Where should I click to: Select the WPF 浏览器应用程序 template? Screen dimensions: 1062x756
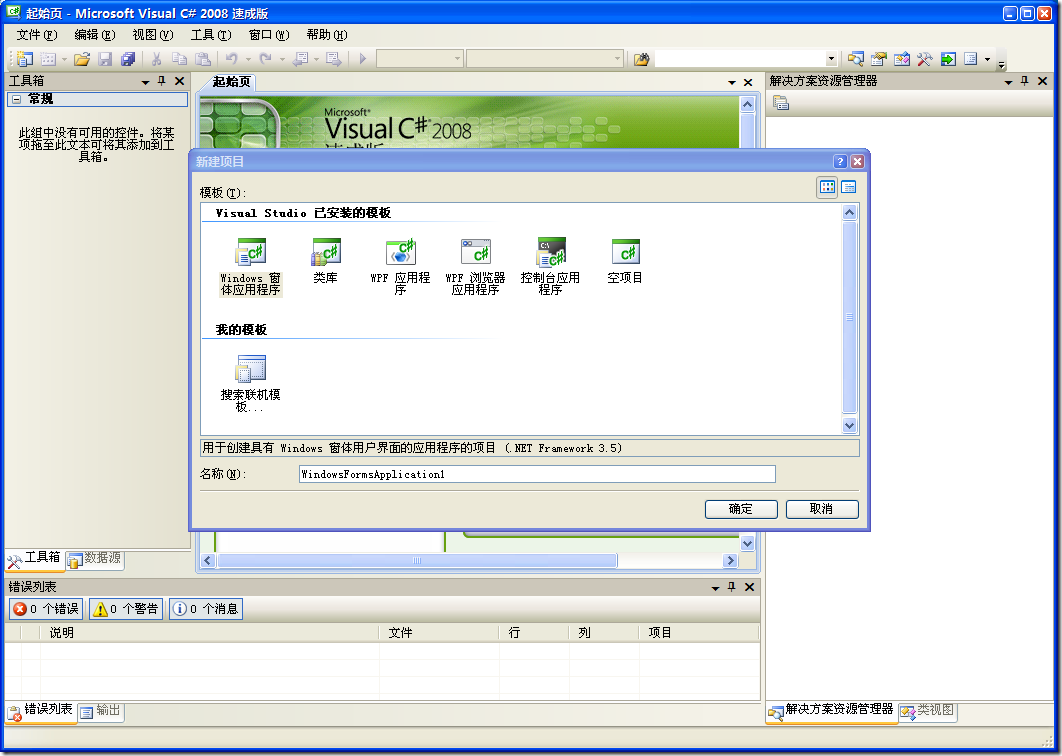(475, 266)
